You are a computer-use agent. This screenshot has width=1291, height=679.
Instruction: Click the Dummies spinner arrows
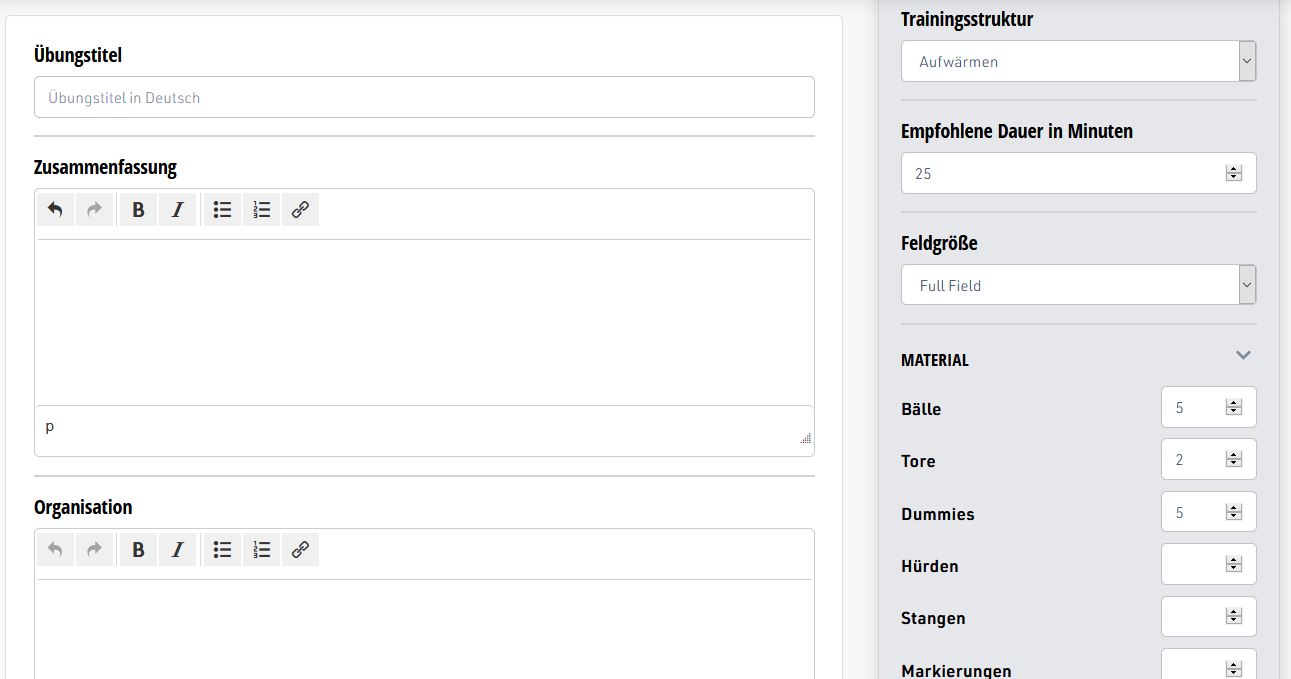[1234, 512]
